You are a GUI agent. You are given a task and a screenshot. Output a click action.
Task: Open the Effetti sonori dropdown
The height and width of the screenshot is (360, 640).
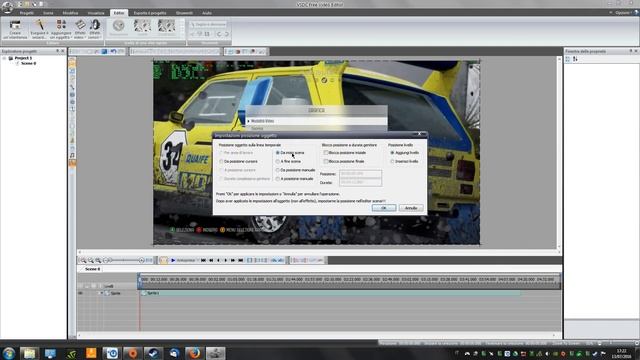point(95,29)
